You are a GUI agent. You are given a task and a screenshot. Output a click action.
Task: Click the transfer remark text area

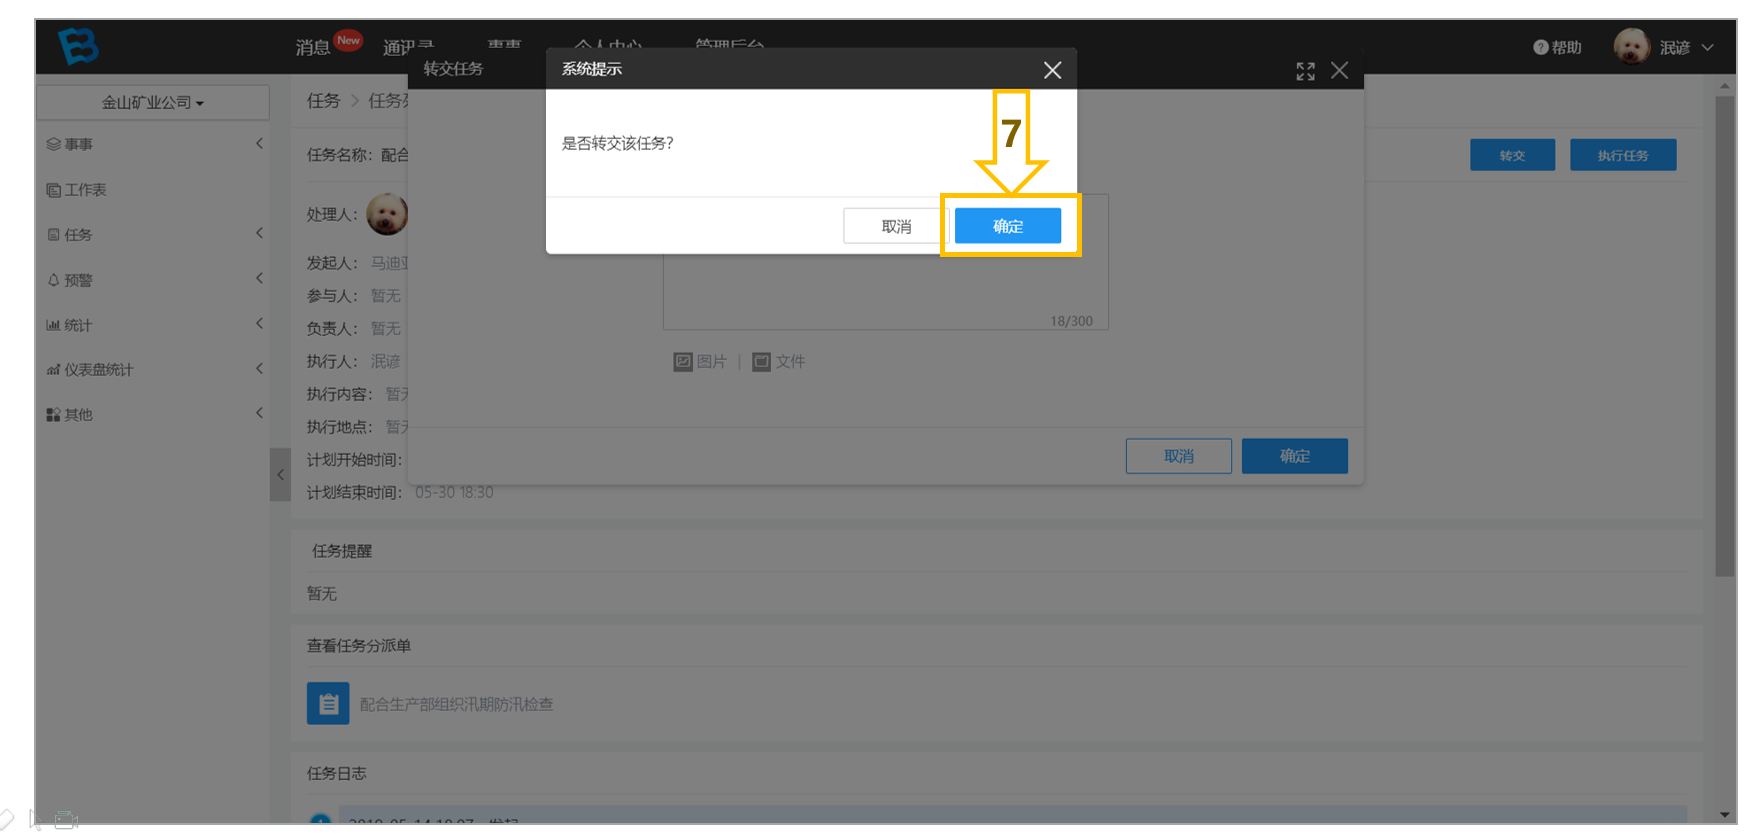[x=886, y=290]
